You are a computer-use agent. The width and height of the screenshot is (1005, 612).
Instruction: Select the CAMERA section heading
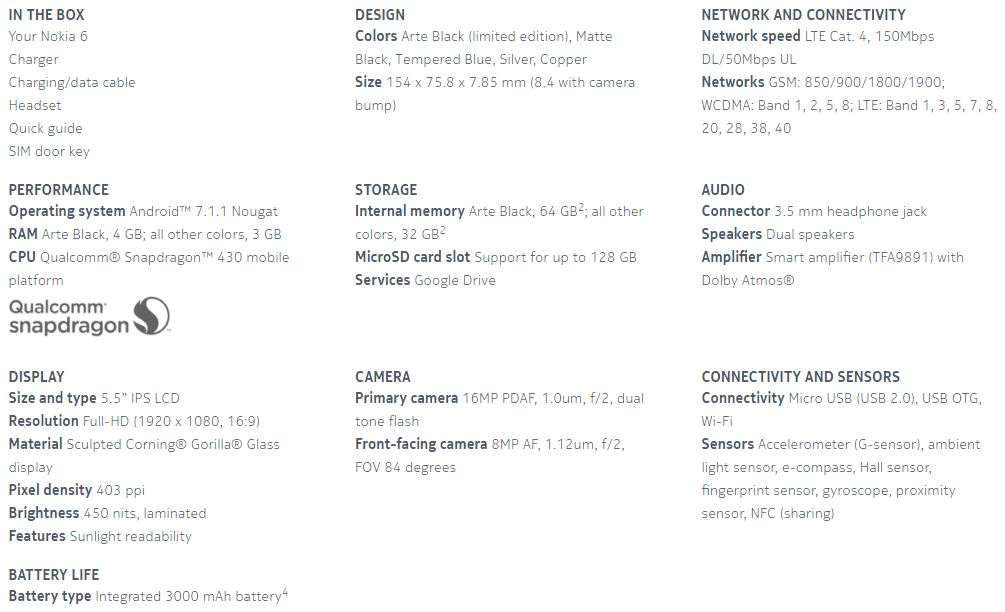point(383,376)
